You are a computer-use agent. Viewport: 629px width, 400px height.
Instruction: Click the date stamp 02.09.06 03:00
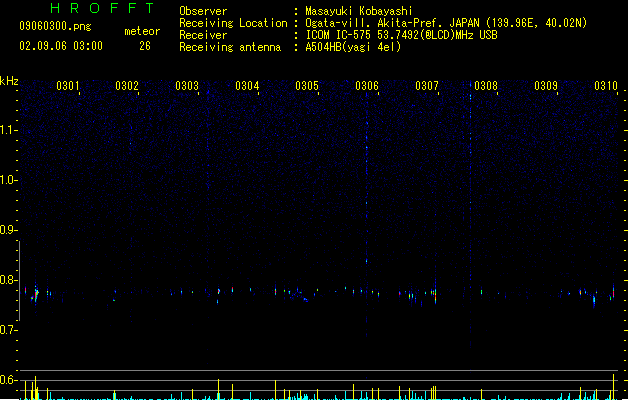click(x=61, y=46)
